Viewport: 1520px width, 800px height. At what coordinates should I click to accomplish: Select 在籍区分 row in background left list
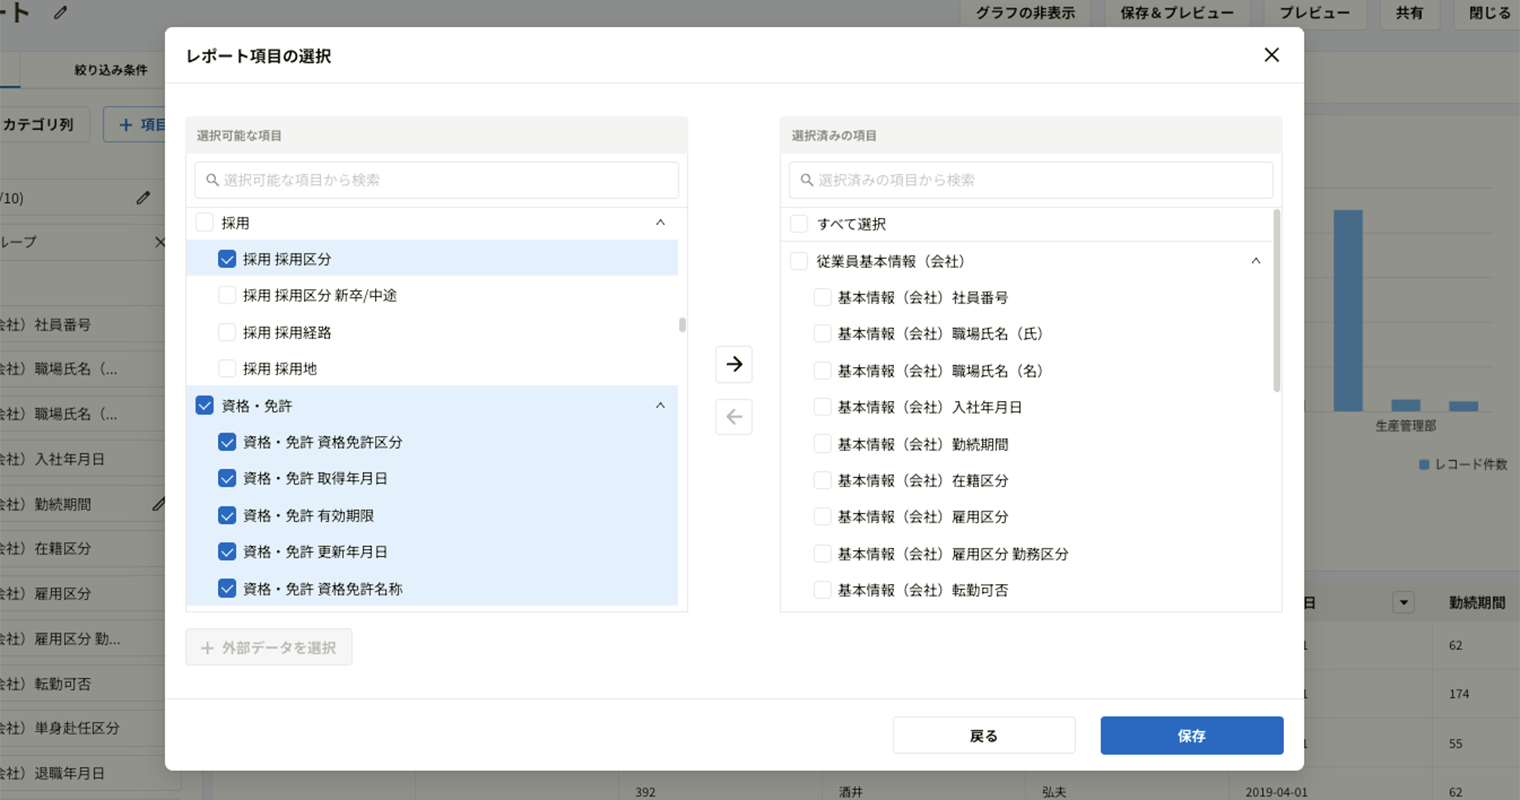pos(82,548)
